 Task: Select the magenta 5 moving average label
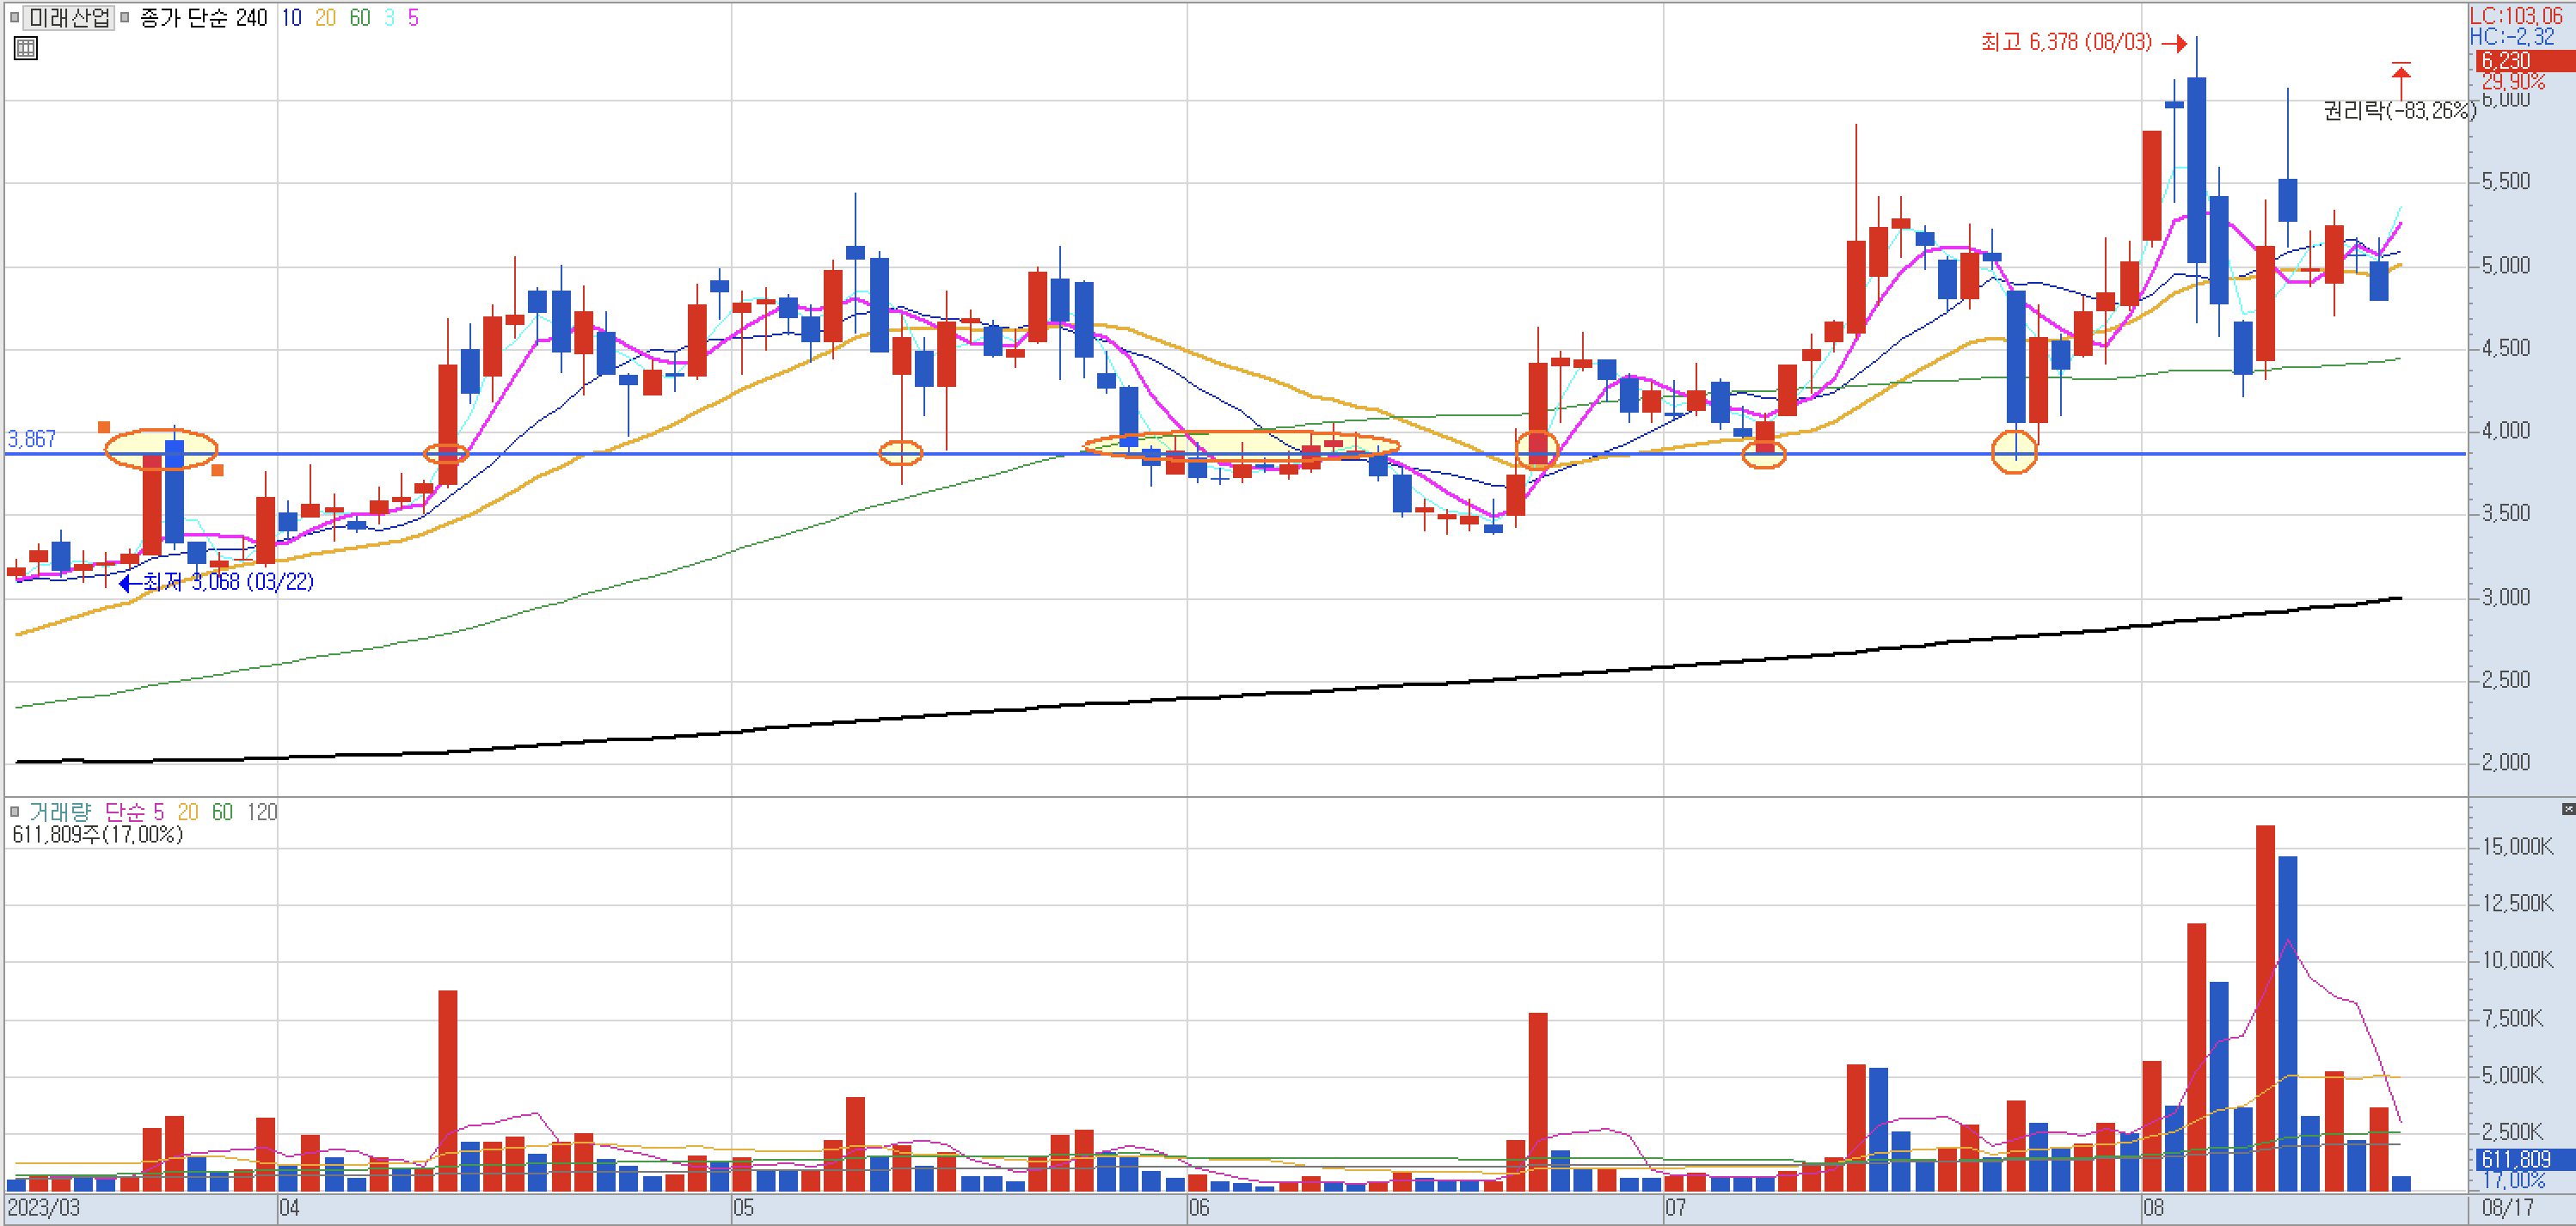pyautogui.click(x=413, y=18)
